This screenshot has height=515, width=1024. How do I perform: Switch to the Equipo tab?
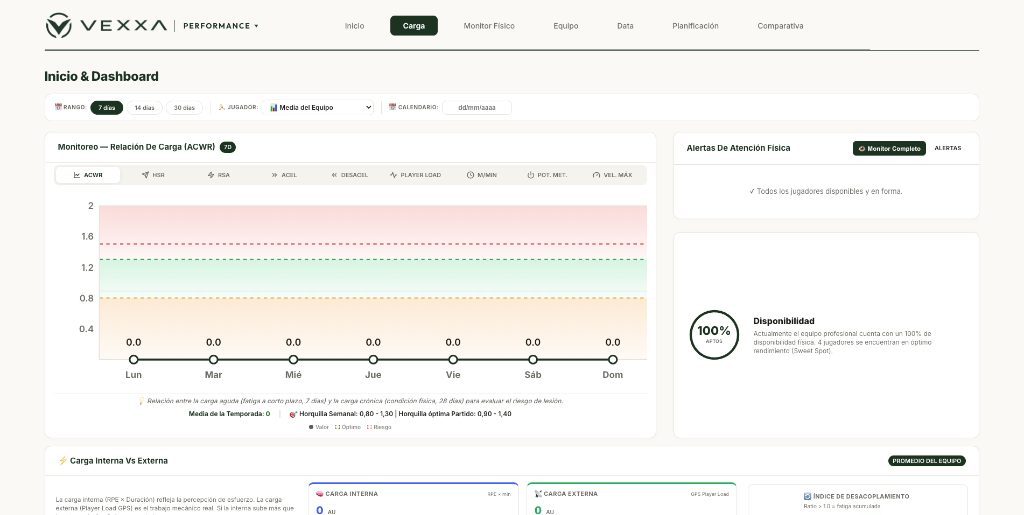pos(566,26)
